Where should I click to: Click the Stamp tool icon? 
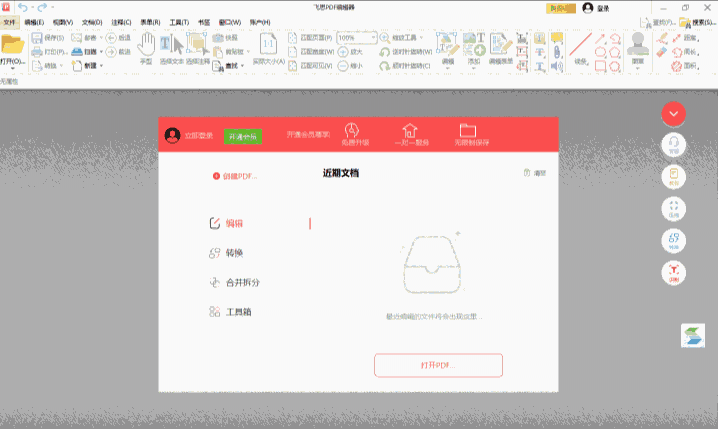pos(637,44)
